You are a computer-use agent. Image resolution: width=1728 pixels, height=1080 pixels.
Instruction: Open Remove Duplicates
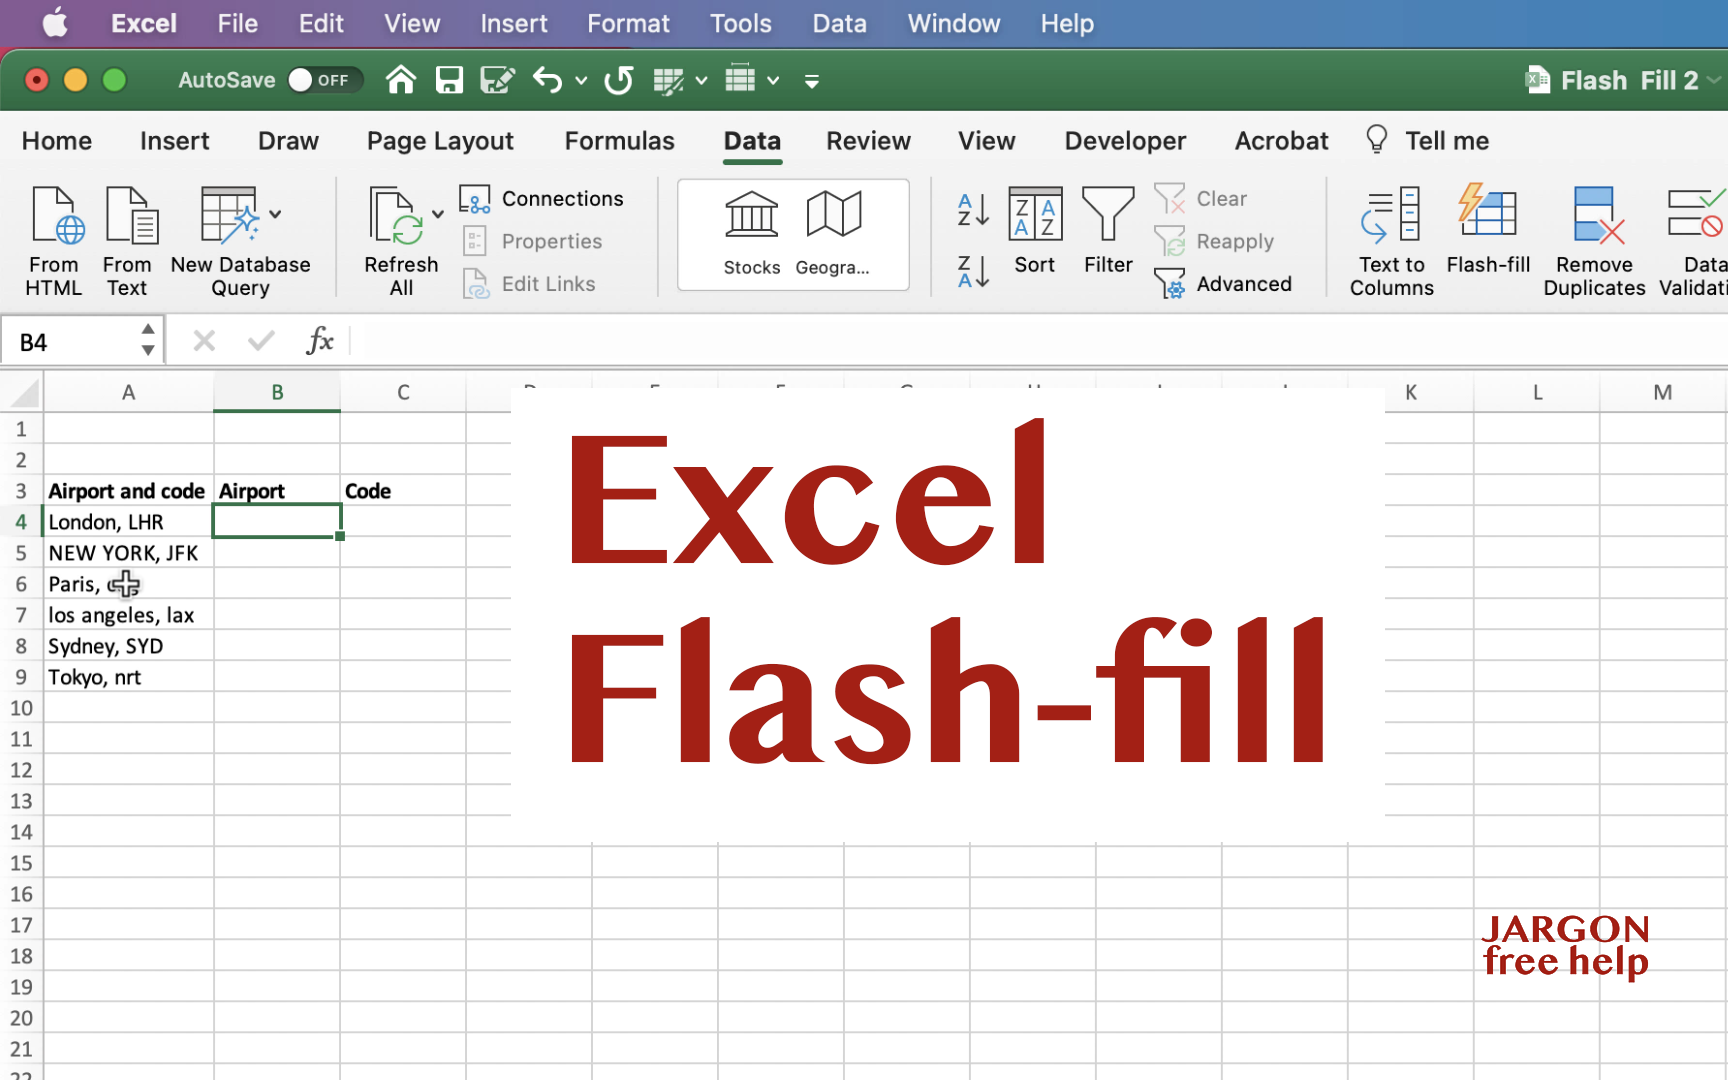[x=1594, y=240]
